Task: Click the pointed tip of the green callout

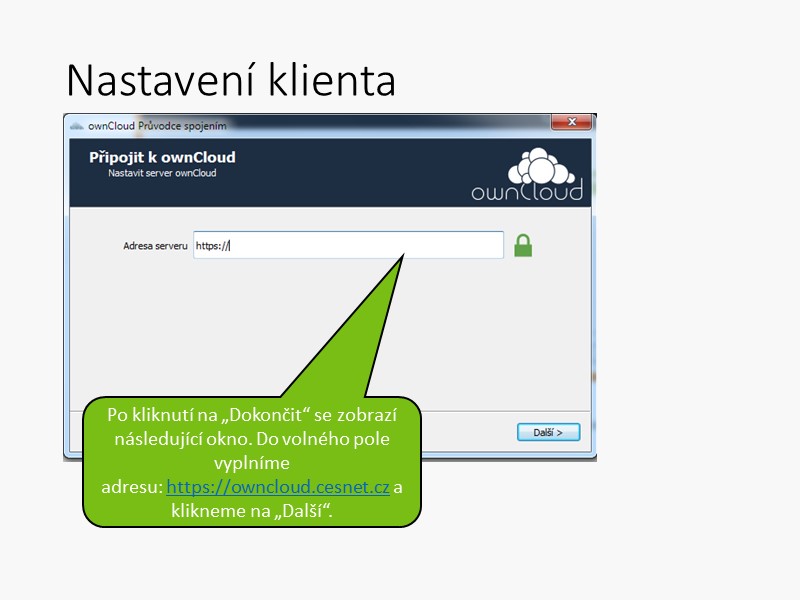Action: [402, 256]
